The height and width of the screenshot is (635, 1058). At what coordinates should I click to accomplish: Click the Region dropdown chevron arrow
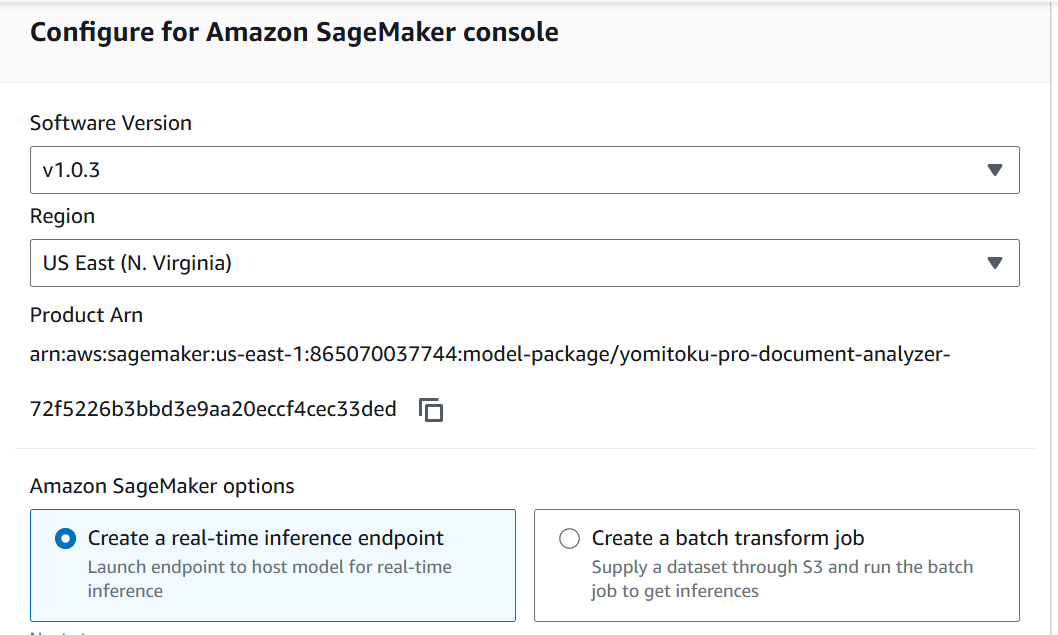pos(994,263)
